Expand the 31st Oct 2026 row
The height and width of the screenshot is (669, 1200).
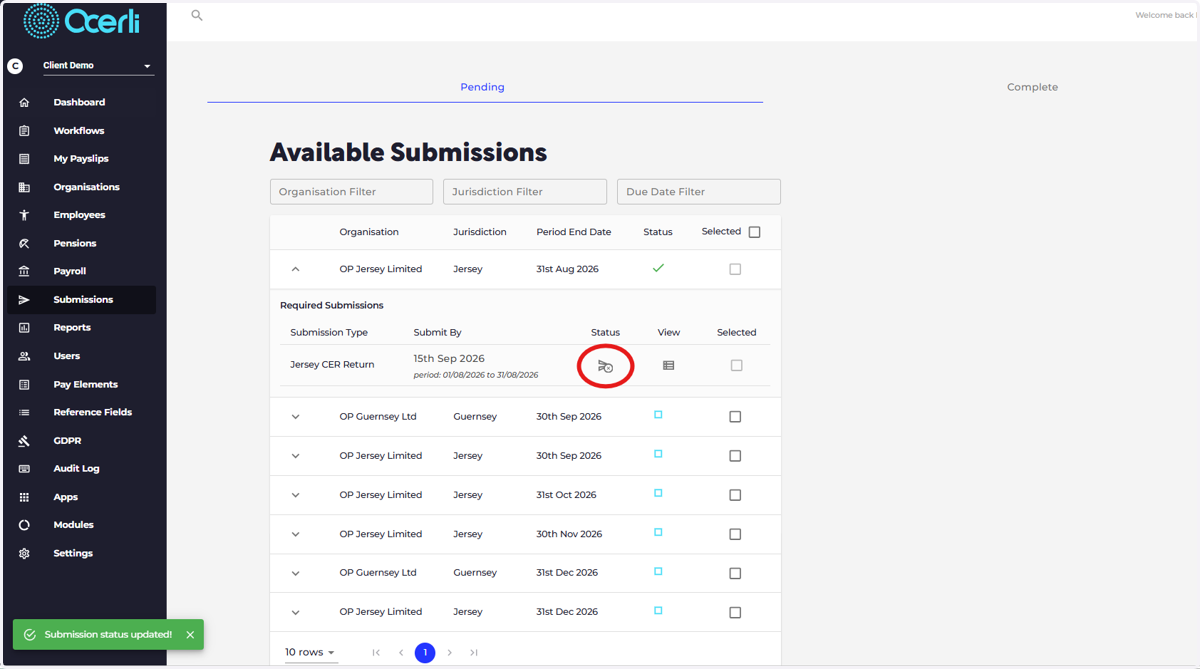295,495
